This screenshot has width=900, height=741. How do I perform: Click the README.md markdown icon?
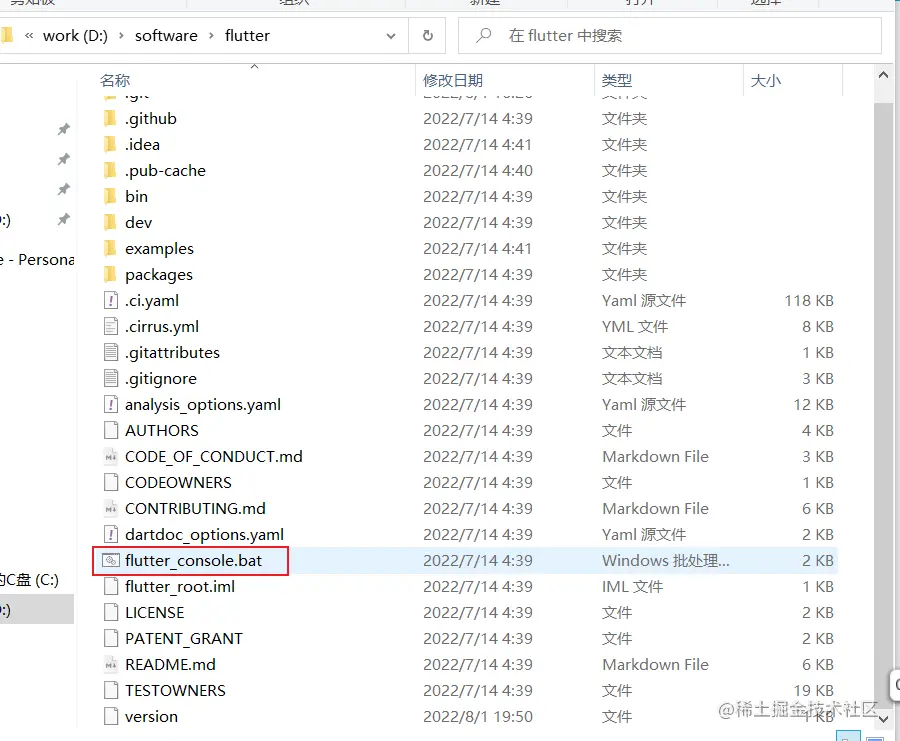point(111,664)
